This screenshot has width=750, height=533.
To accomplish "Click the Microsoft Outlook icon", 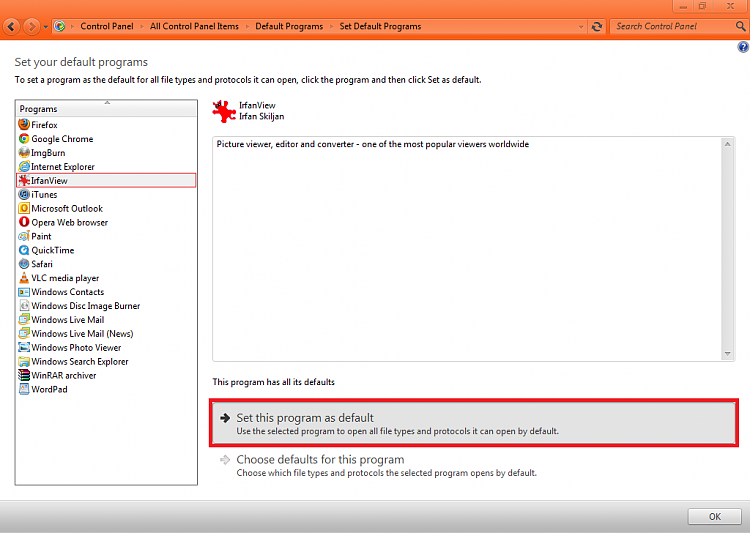I will coord(24,208).
